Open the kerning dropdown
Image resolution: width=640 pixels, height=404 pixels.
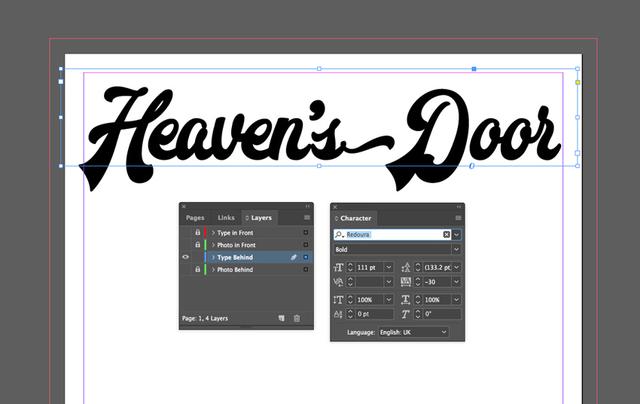pyautogui.click(x=389, y=282)
